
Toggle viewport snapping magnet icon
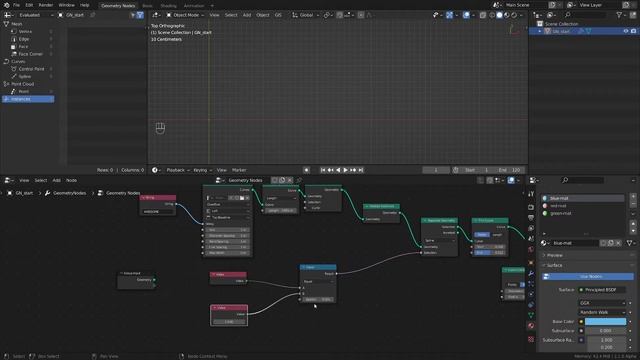pos(340,15)
